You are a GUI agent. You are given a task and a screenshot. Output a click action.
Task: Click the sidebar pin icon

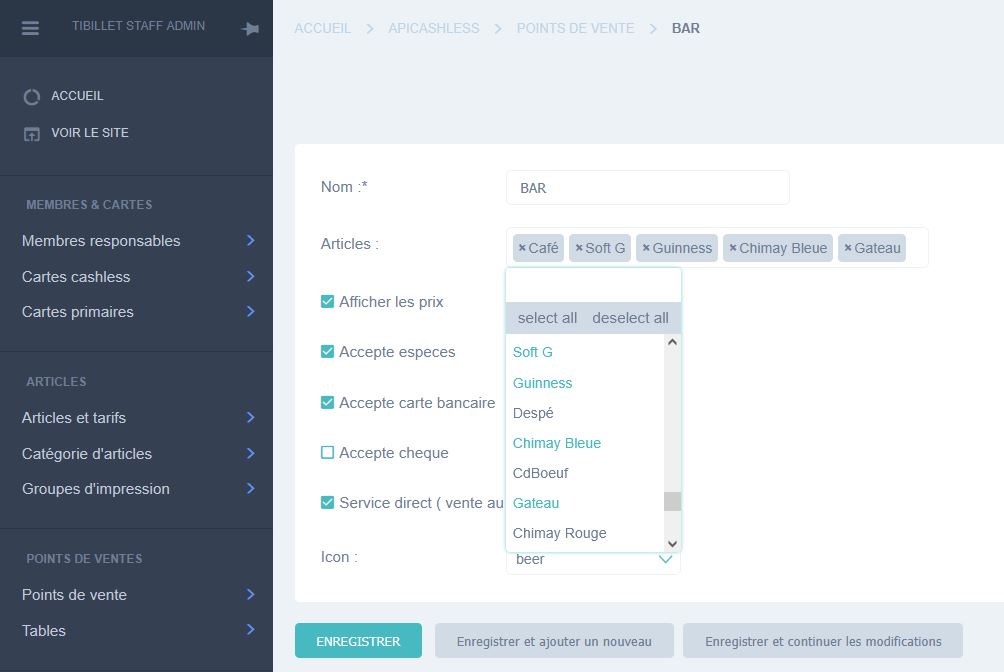[x=250, y=30]
